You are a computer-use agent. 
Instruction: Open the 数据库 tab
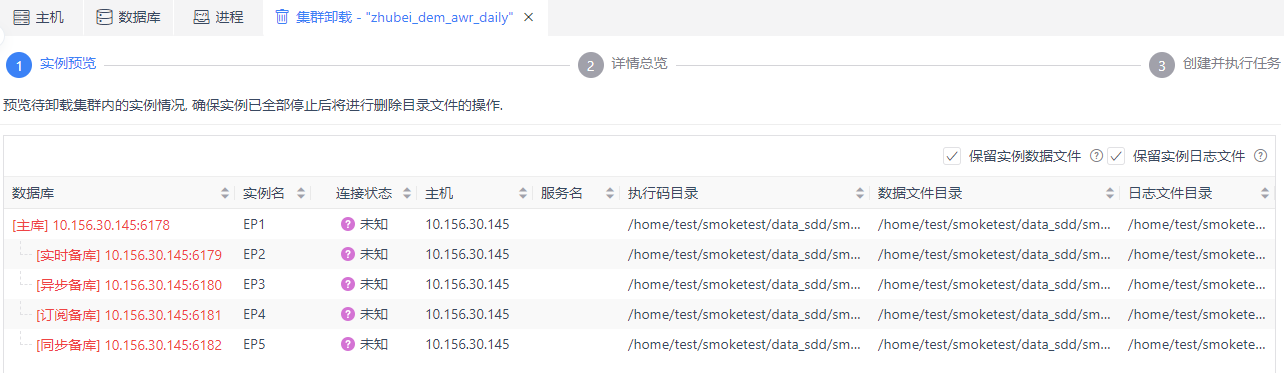(x=128, y=17)
